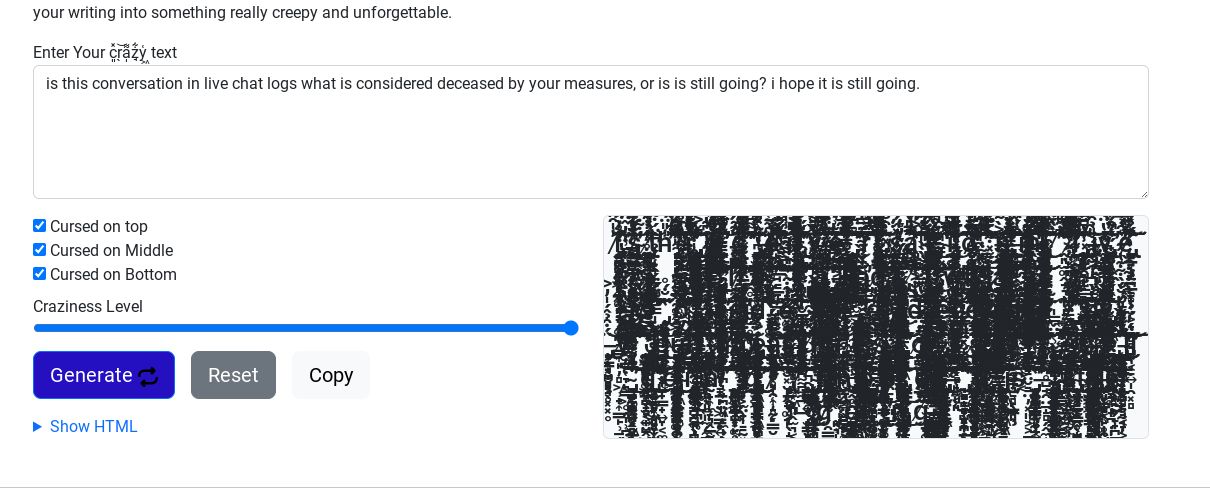This screenshot has height=493, width=1210.
Task: Click the "Cursed on Middle" label text
Action: pos(111,251)
